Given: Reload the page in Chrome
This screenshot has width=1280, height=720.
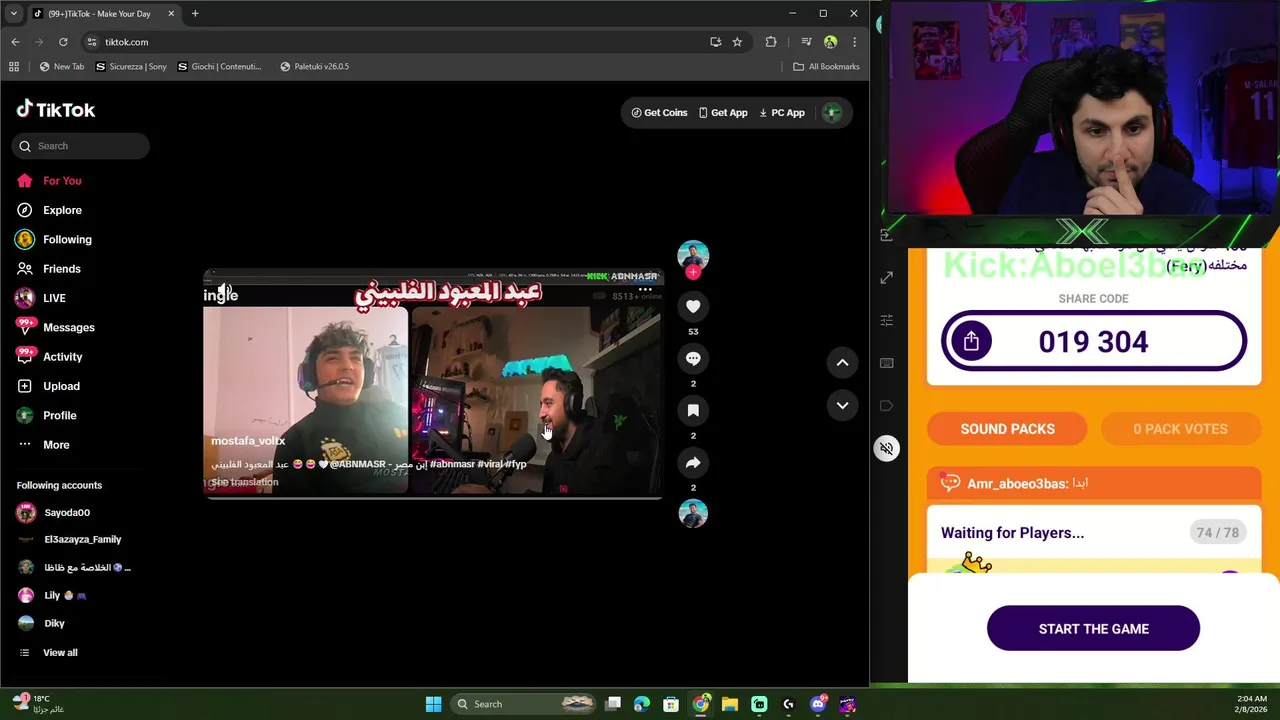Looking at the screenshot, I should click(63, 42).
